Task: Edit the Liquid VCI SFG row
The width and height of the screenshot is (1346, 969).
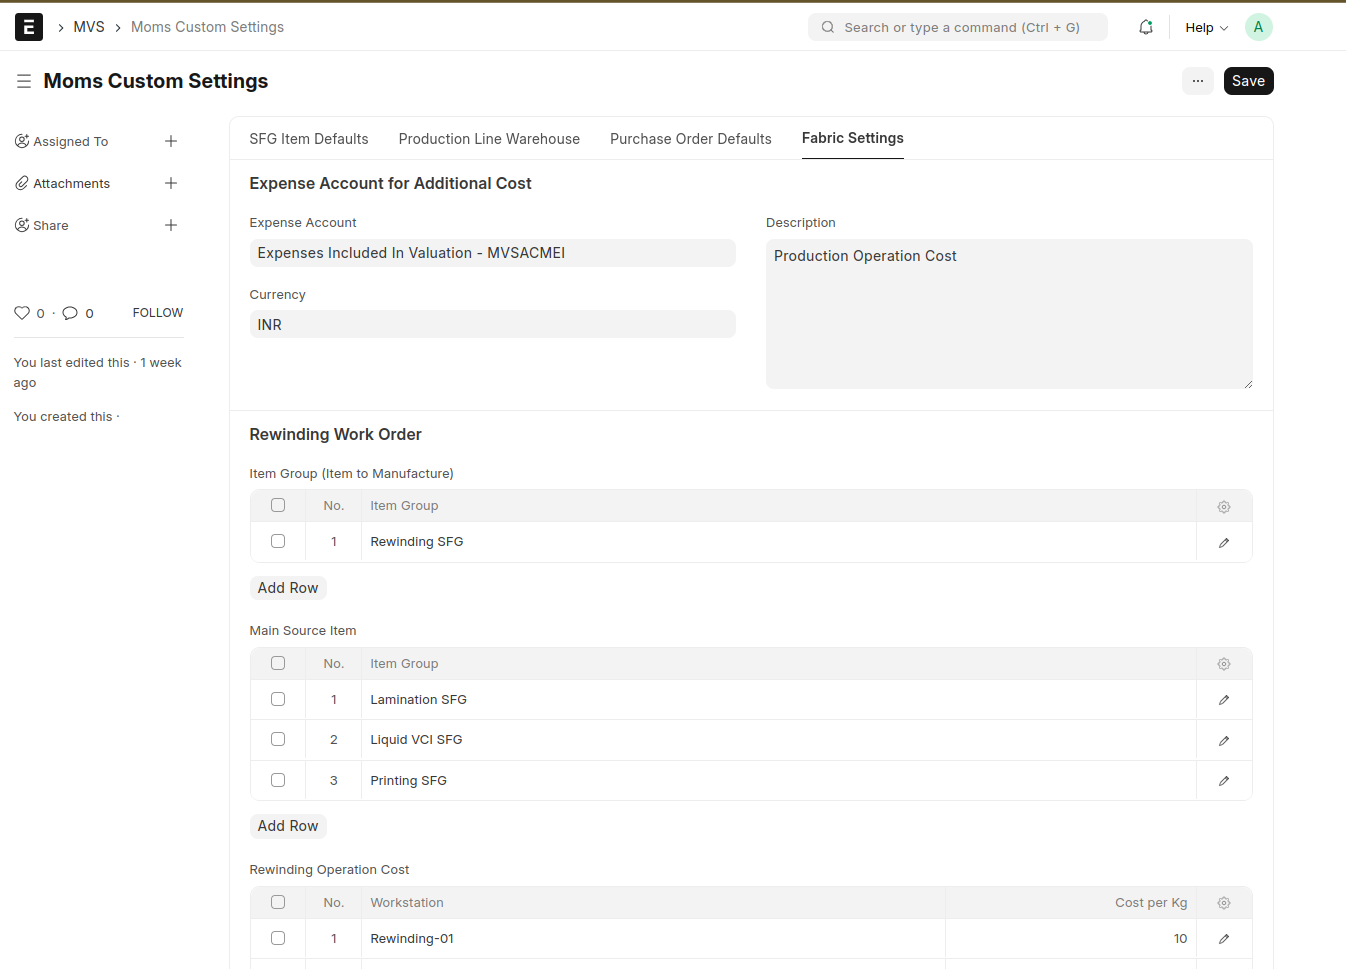Action: point(1223,741)
